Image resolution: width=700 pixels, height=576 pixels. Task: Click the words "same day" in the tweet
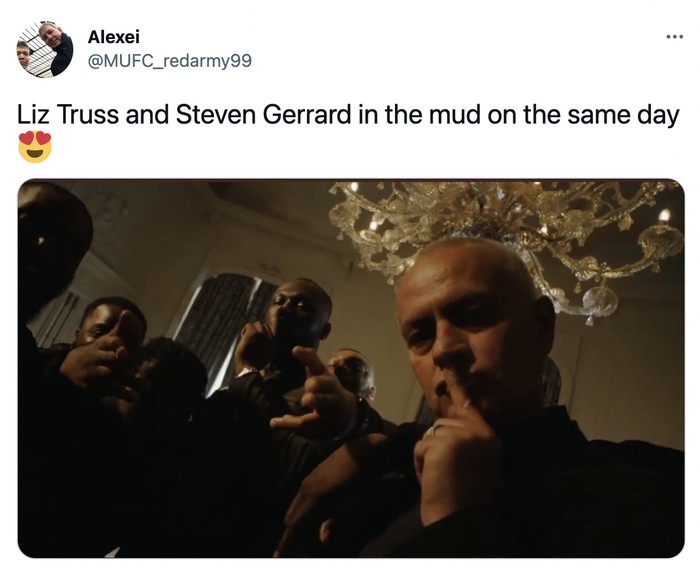pos(623,116)
